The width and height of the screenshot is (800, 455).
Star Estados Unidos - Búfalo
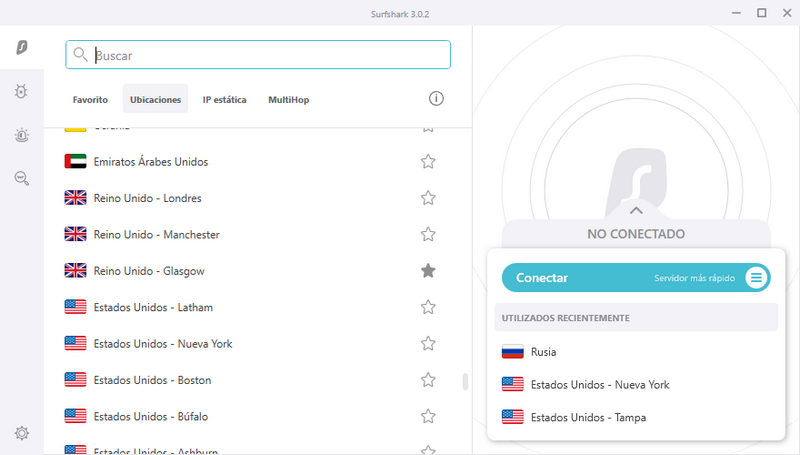428,417
